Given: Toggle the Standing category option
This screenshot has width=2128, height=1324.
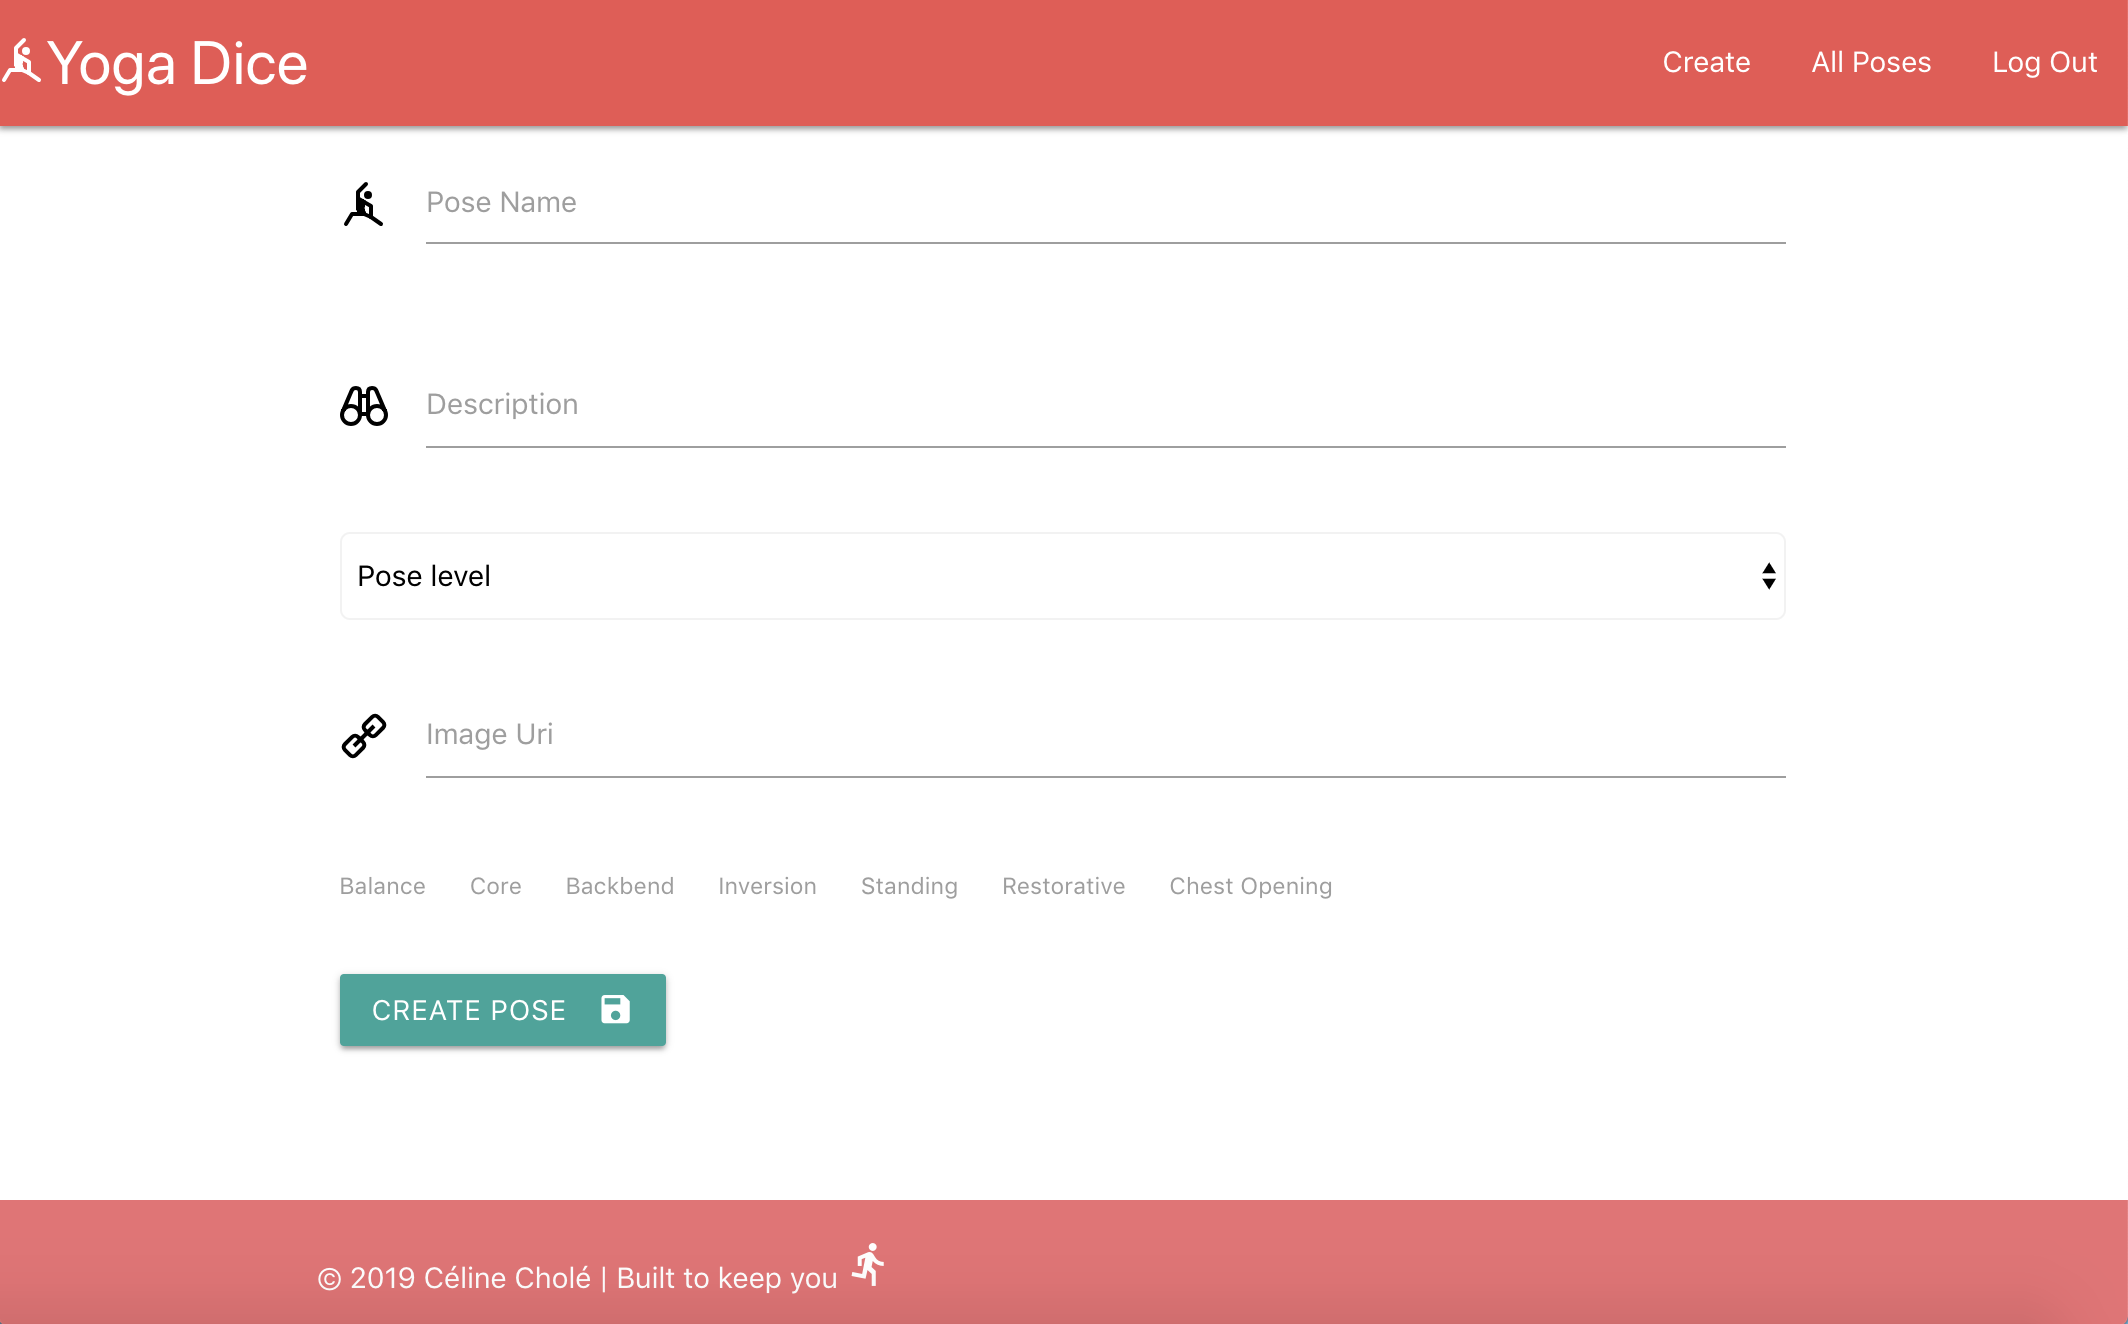Looking at the screenshot, I should (909, 886).
